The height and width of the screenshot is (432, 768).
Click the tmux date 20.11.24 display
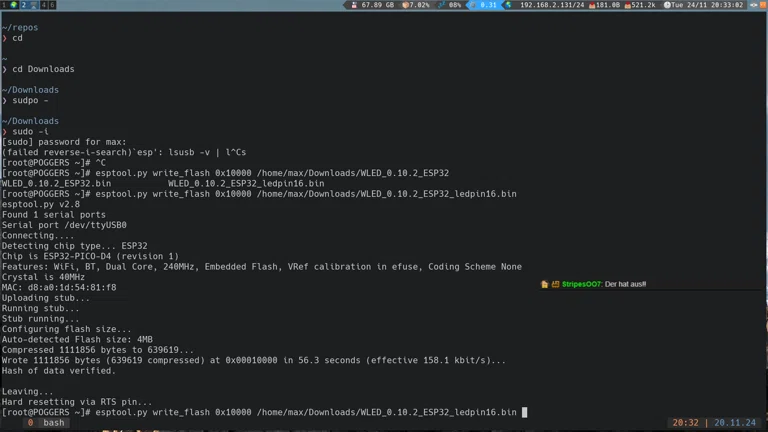click(x=735, y=423)
